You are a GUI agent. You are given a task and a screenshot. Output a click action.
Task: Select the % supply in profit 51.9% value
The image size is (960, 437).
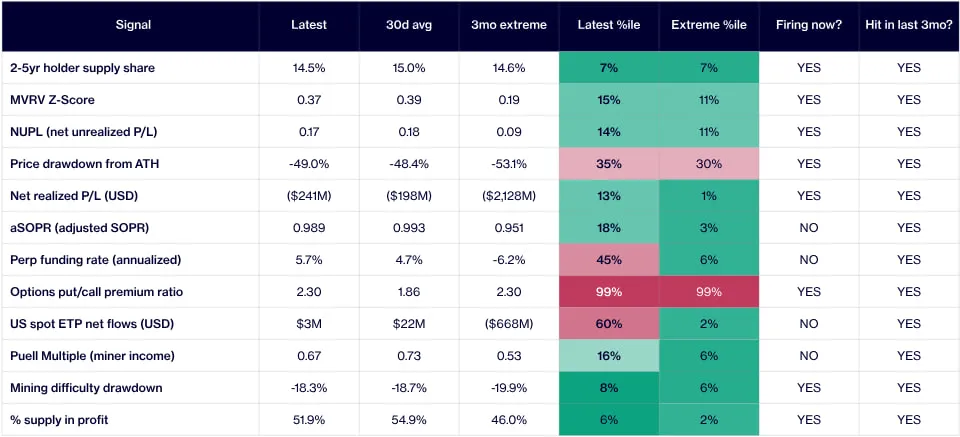click(x=309, y=420)
